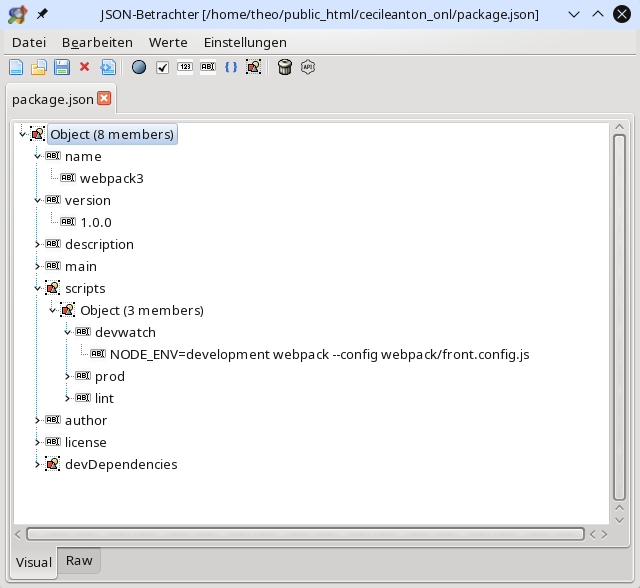Click the Open file folder icon

point(39,67)
